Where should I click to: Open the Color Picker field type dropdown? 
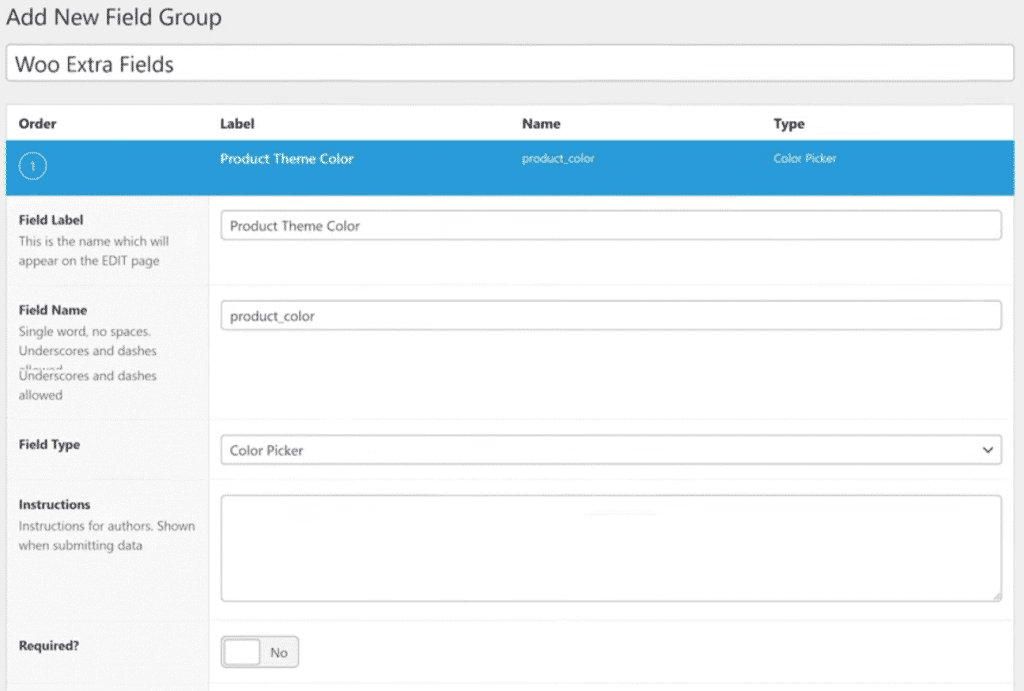tap(610, 451)
